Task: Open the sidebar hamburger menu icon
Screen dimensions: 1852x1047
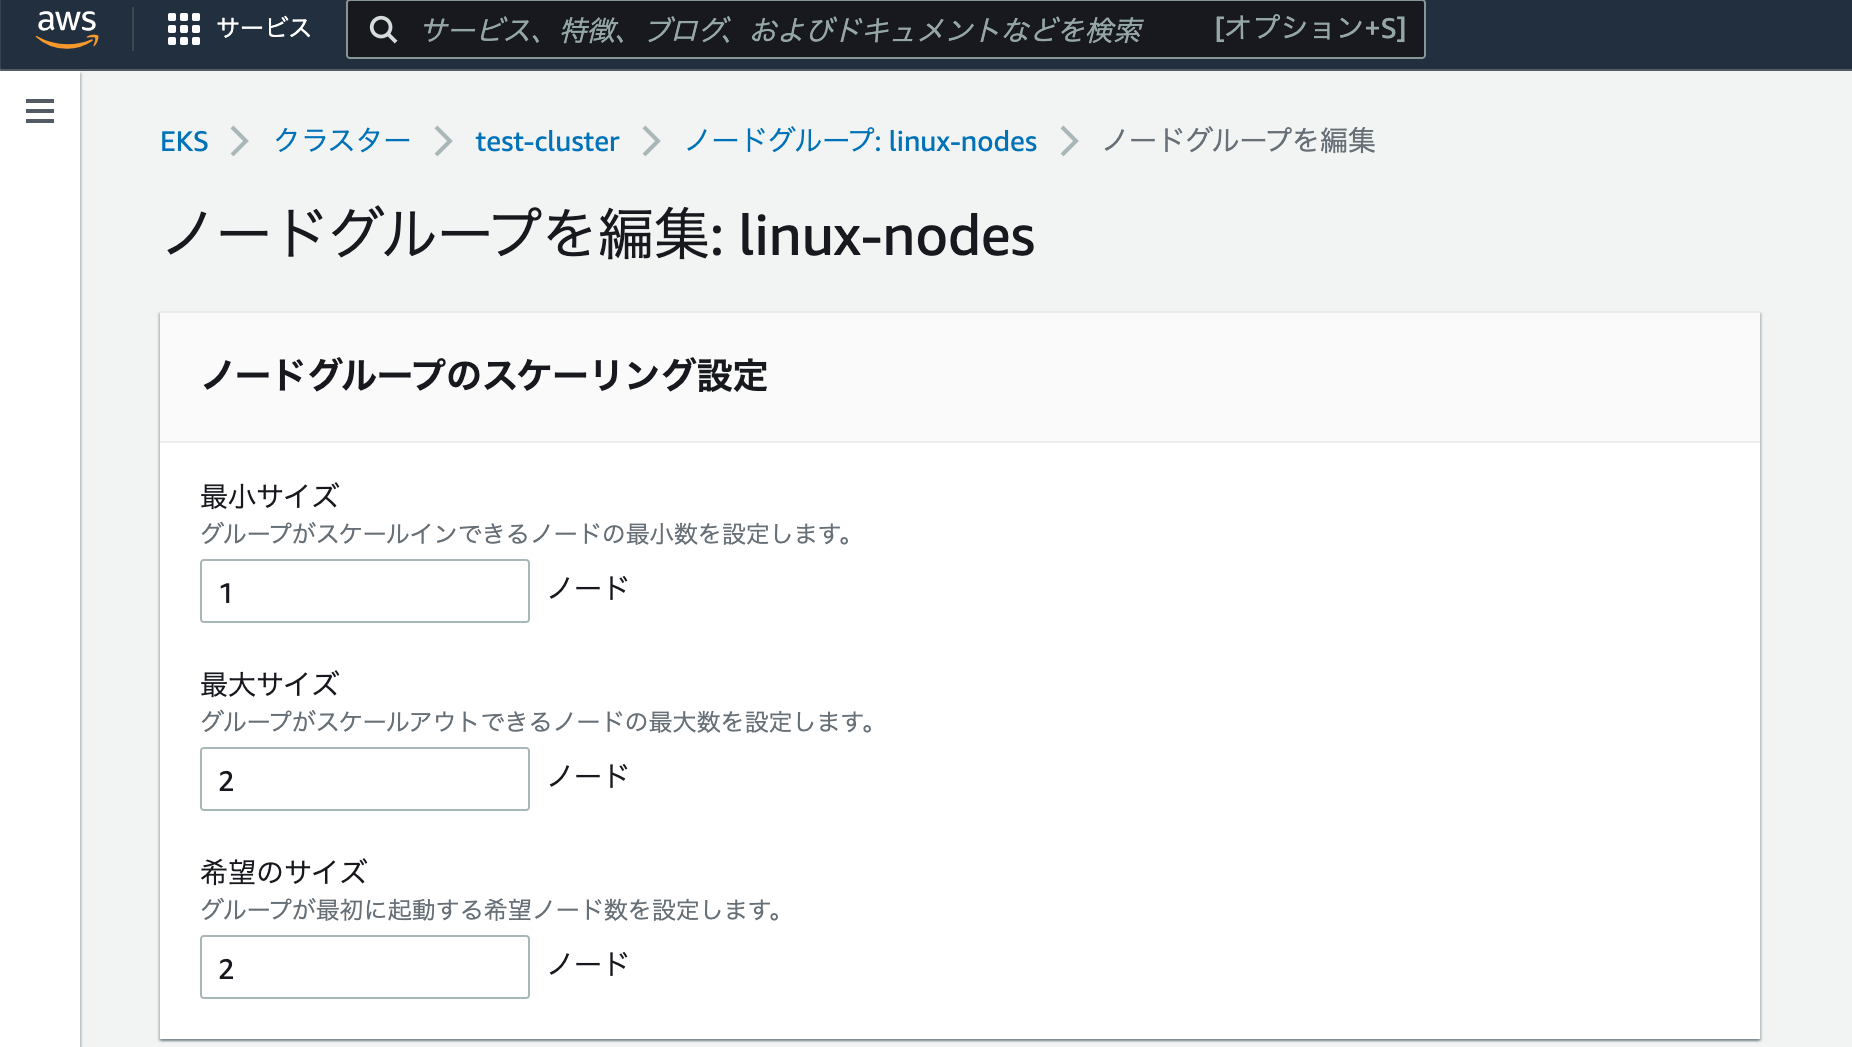Action: pyautogui.click(x=39, y=111)
